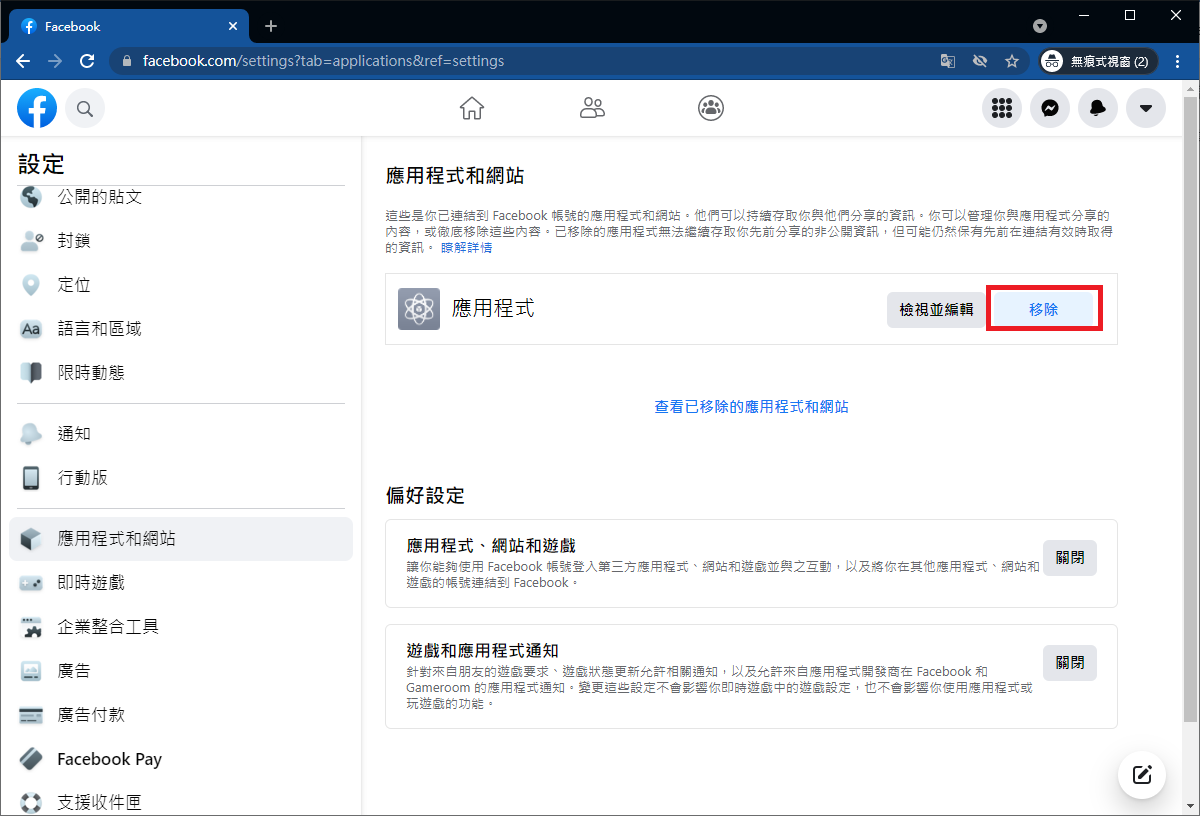Viewport: 1200px width, 816px height.
Task: Toggle 關閉 for 遊戲和應用程式通知
Action: [x=1069, y=662]
